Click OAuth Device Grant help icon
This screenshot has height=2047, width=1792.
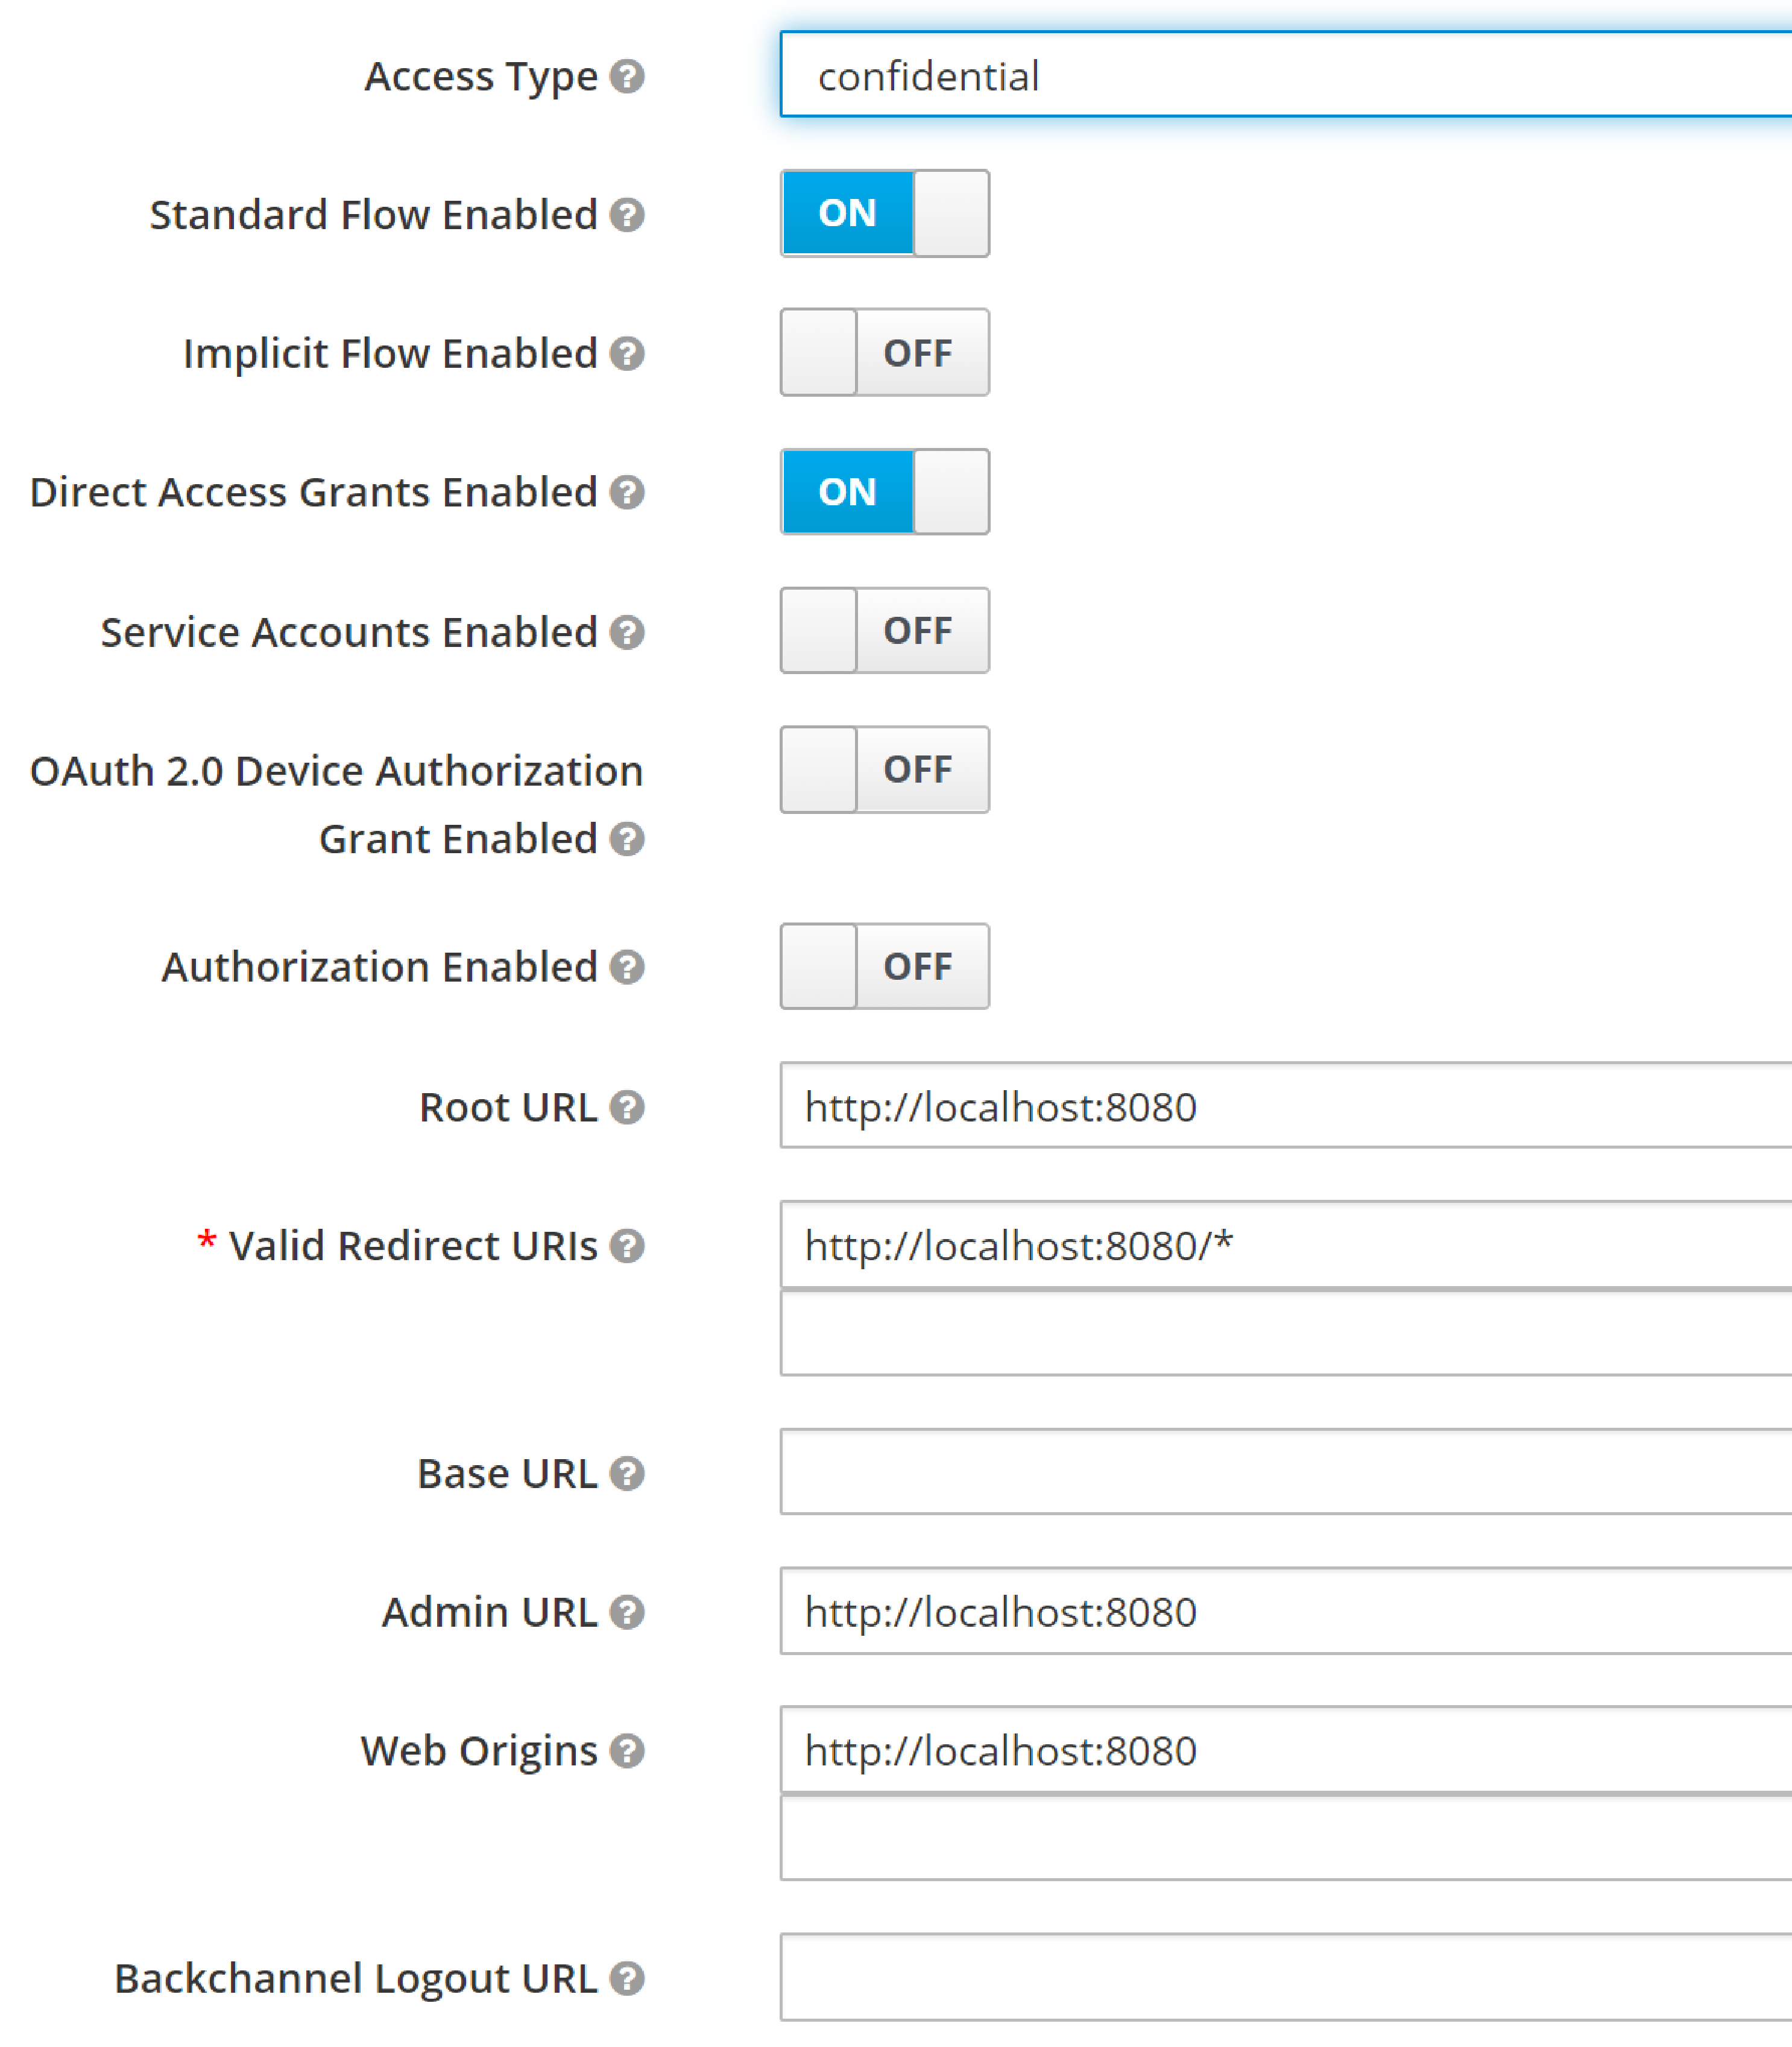coord(627,839)
